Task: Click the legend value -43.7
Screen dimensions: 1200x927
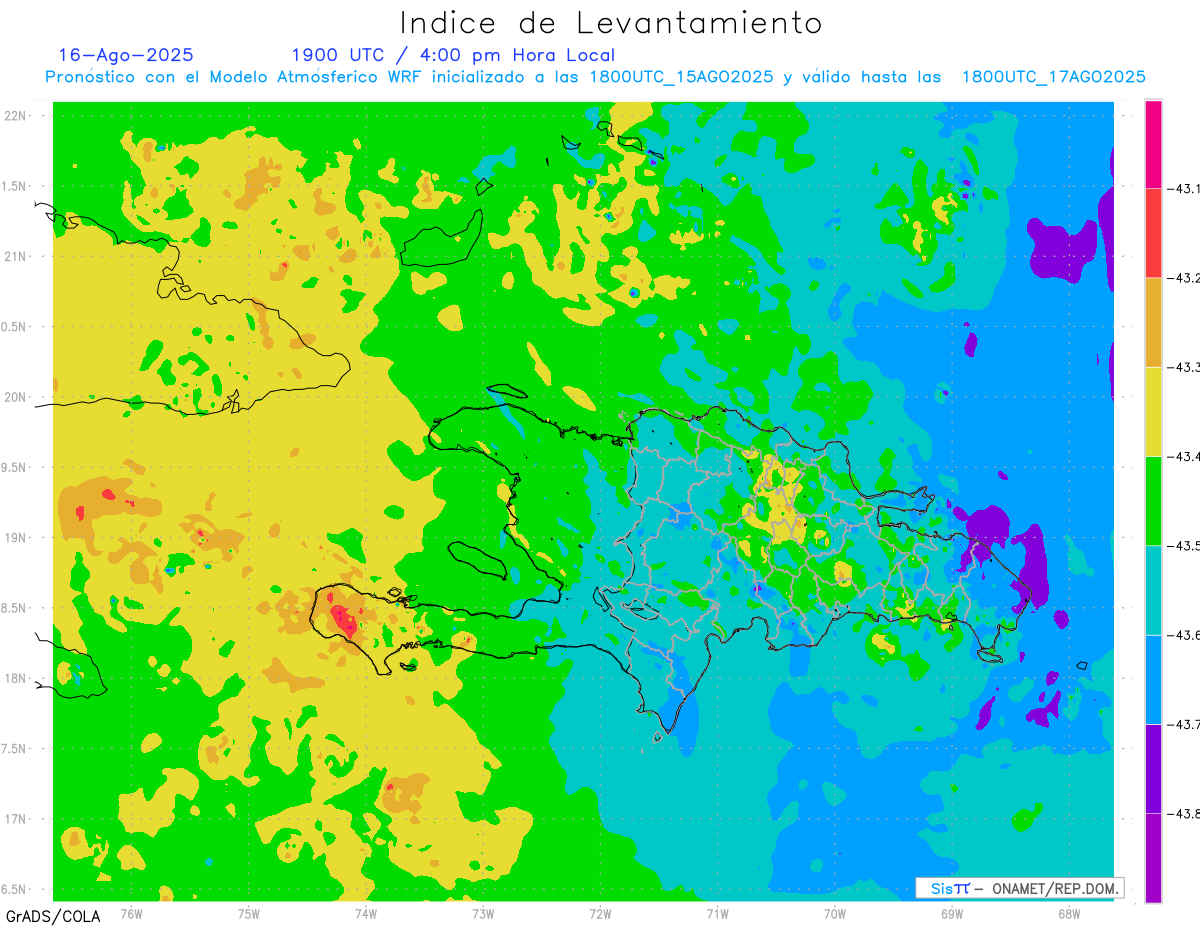Action: pyautogui.click(x=1184, y=724)
